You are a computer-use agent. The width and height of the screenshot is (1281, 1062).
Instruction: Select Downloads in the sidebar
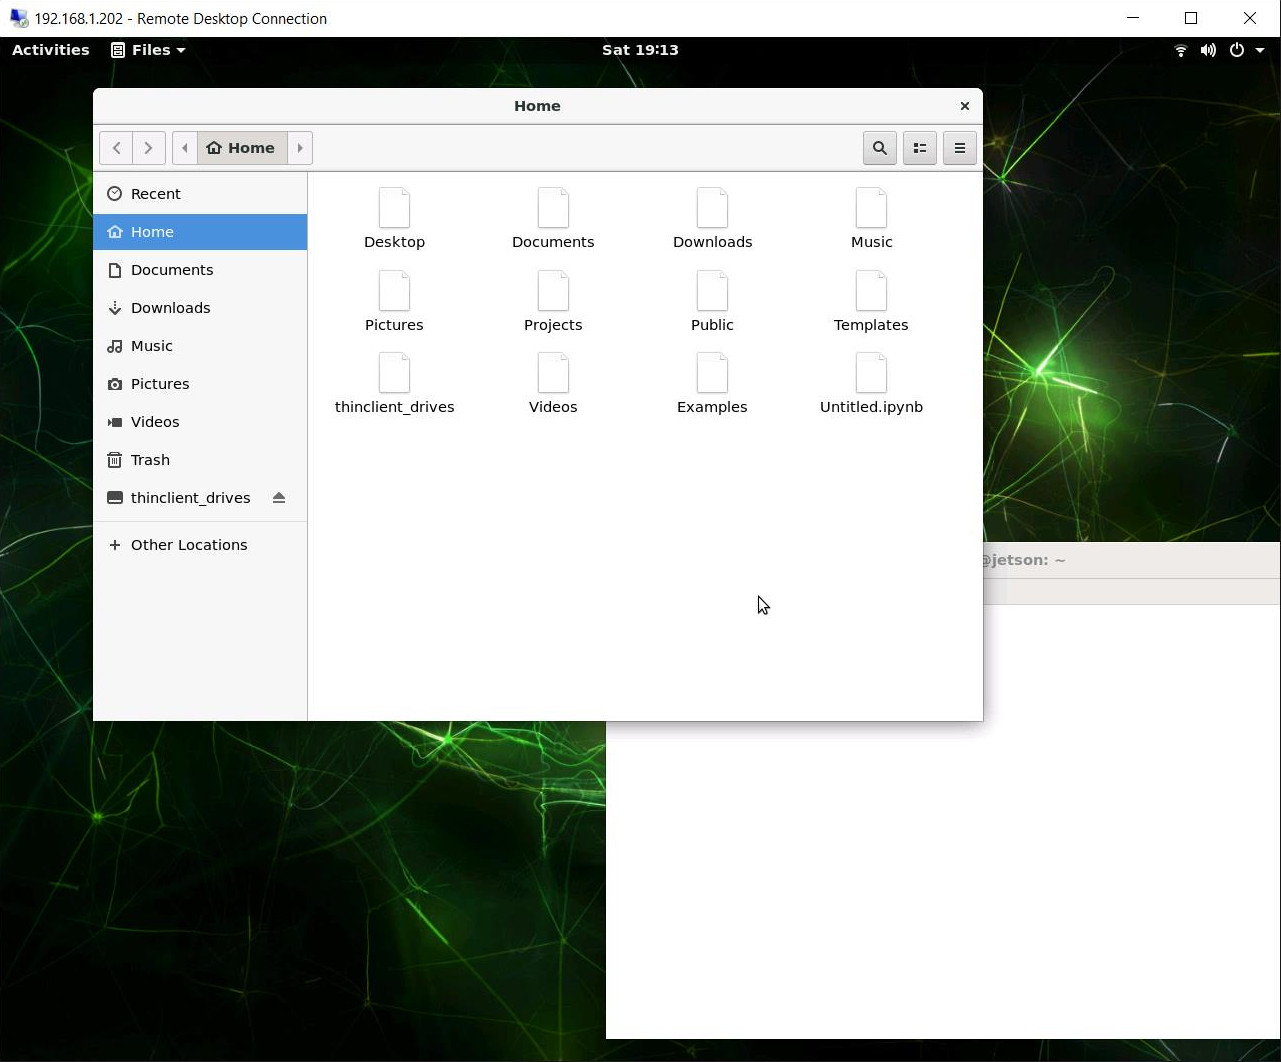(x=170, y=307)
